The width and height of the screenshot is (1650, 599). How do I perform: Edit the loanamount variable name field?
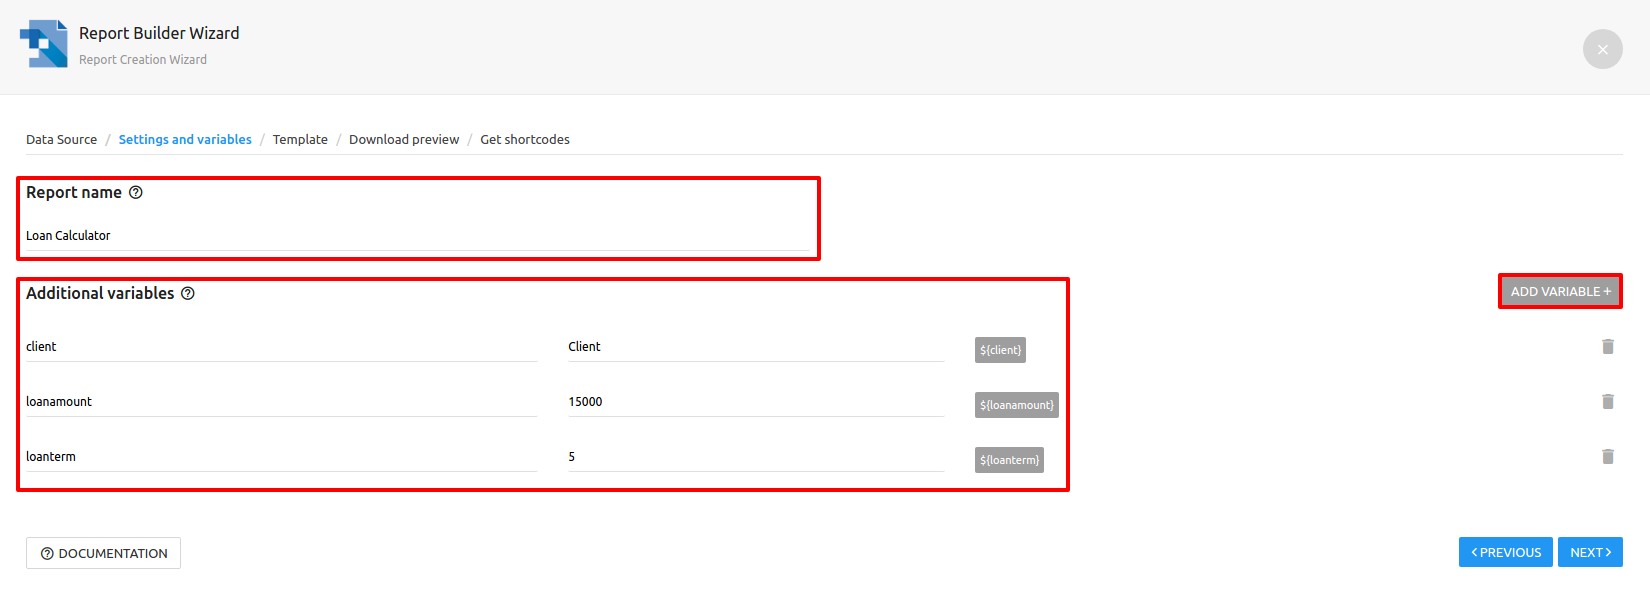click(281, 402)
